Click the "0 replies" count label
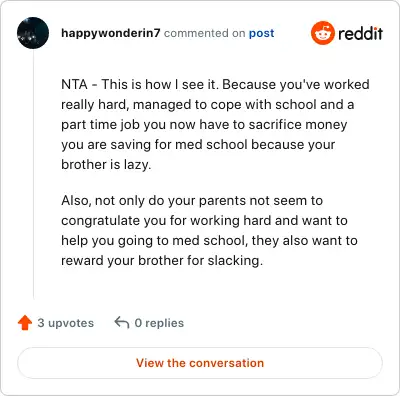 click(159, 323)
